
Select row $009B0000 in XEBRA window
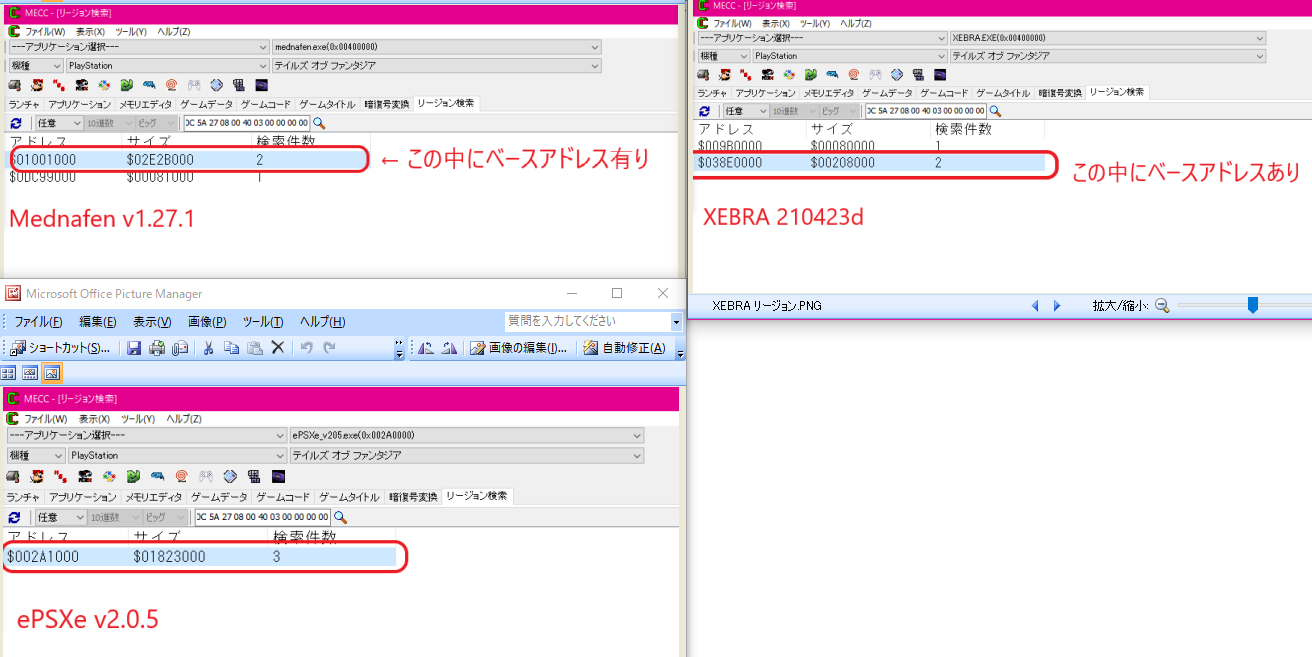coord(870,146)
